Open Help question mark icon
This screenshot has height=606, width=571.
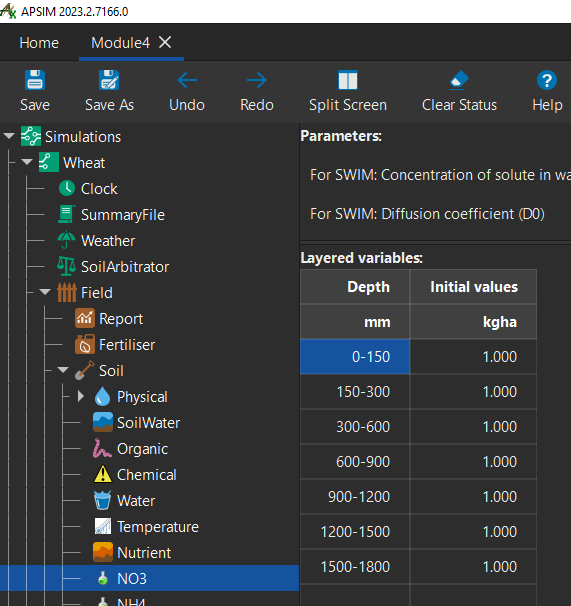click(x=547, y=80)
